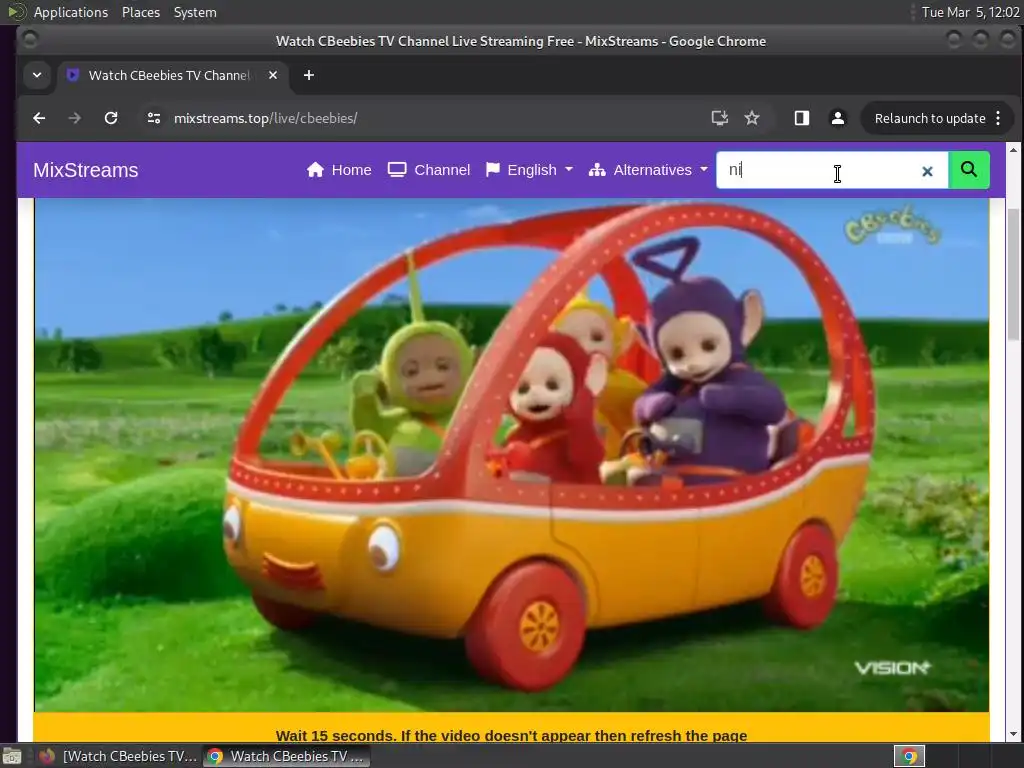Open the tab search chevron dropdown

37,75
